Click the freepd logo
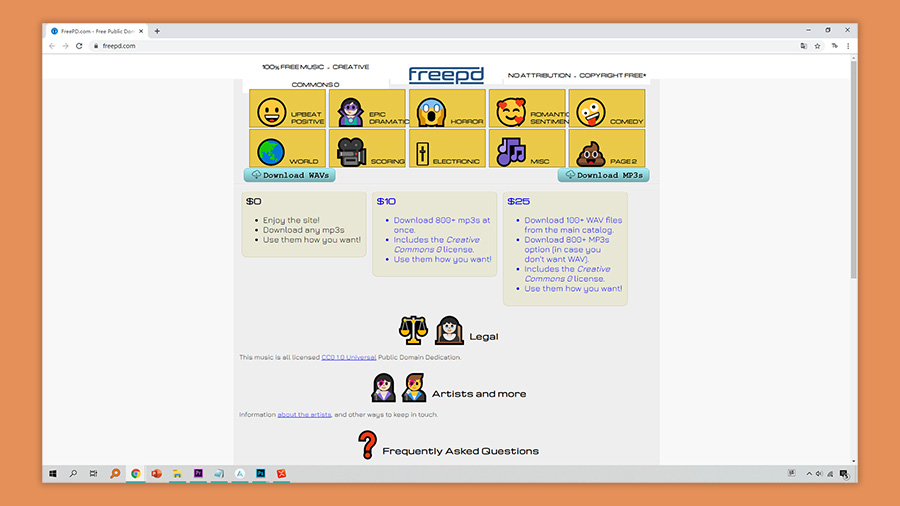Viewport: 900px width, 506px height. (446, 75)
